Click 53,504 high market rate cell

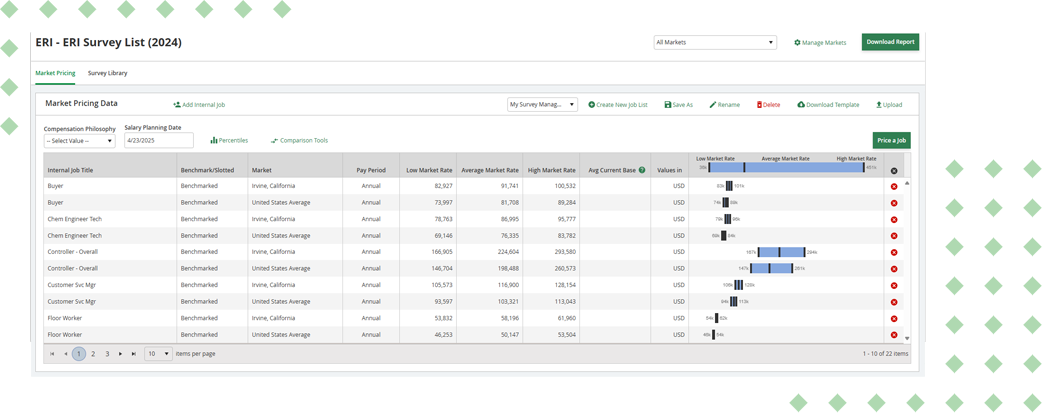click(x=551, y=334)
